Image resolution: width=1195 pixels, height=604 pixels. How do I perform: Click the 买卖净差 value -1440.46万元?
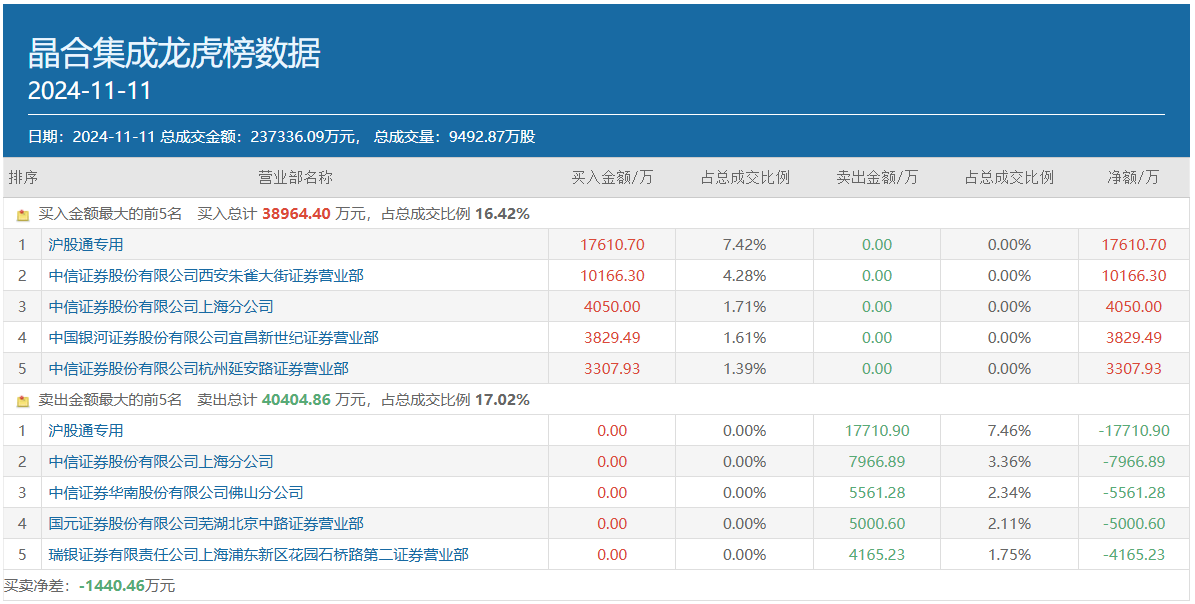point(126,586)
